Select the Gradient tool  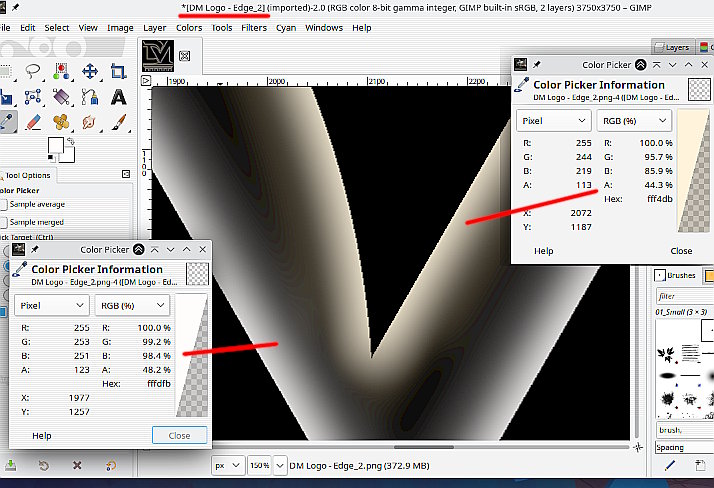[x=61, y=97]
